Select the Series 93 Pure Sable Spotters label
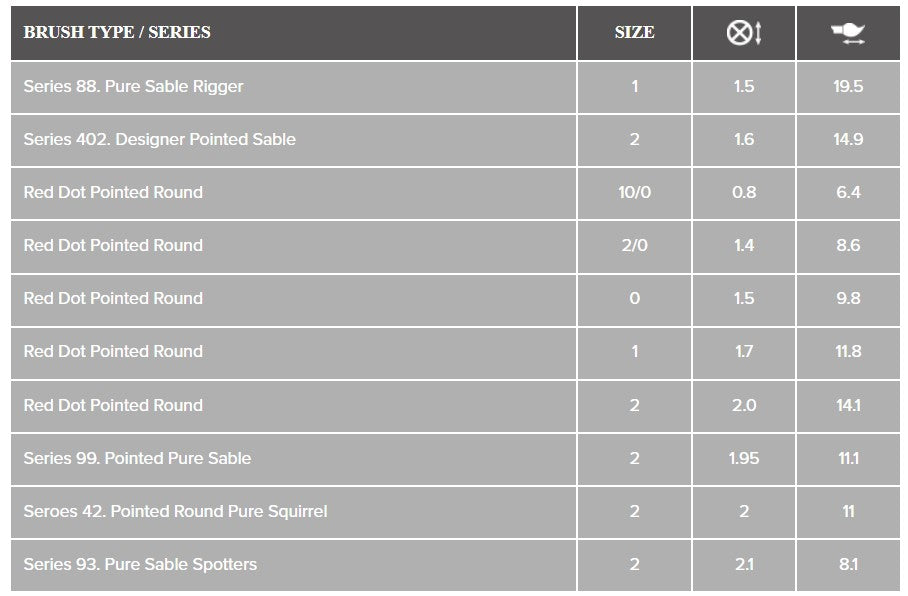The height and width of the screenshot is (596, 908). (140, 564)
